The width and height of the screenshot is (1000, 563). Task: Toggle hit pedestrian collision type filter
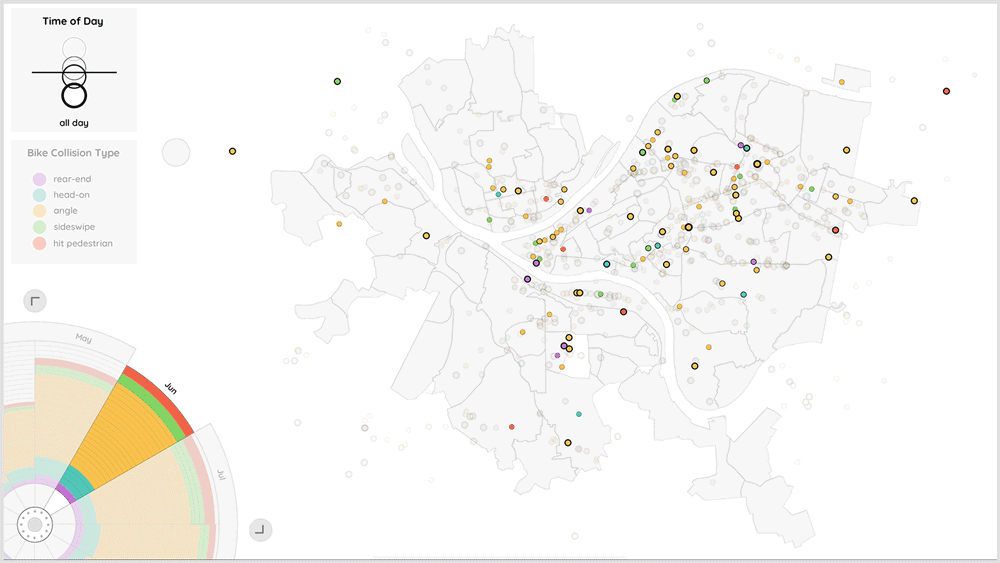tap(40, 244)
